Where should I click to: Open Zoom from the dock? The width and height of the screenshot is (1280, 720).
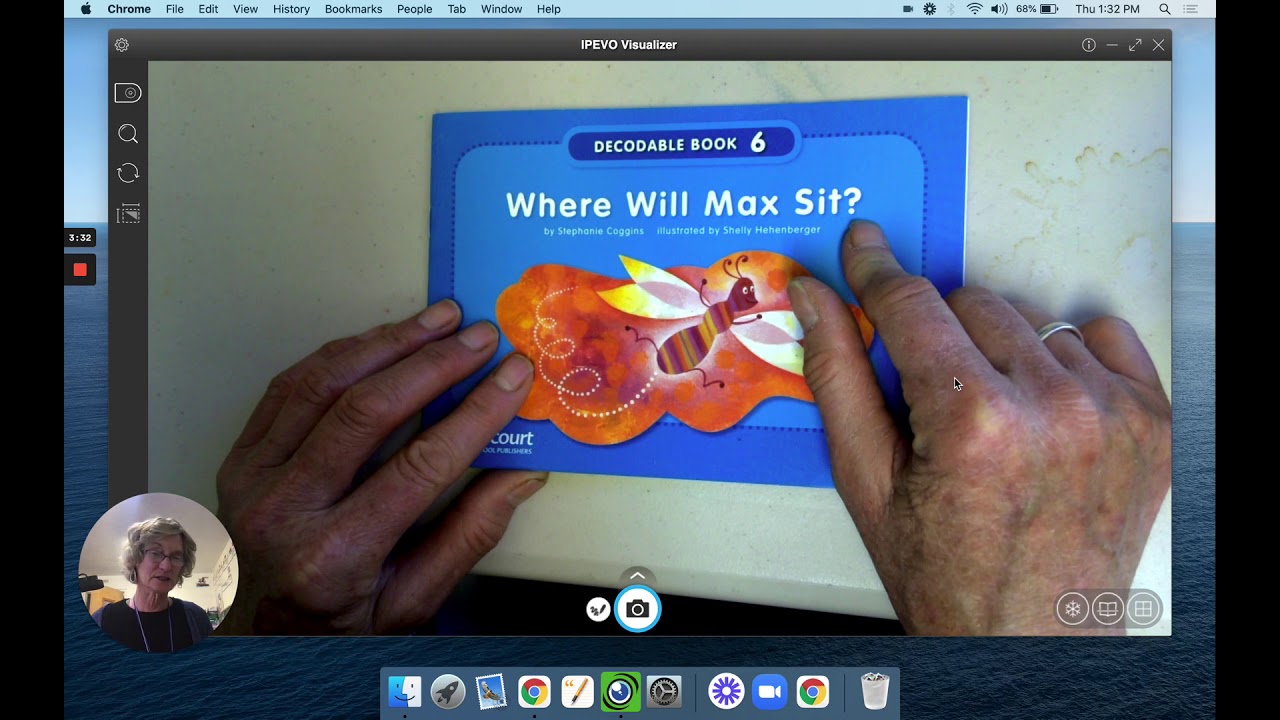tap(769, 691)
